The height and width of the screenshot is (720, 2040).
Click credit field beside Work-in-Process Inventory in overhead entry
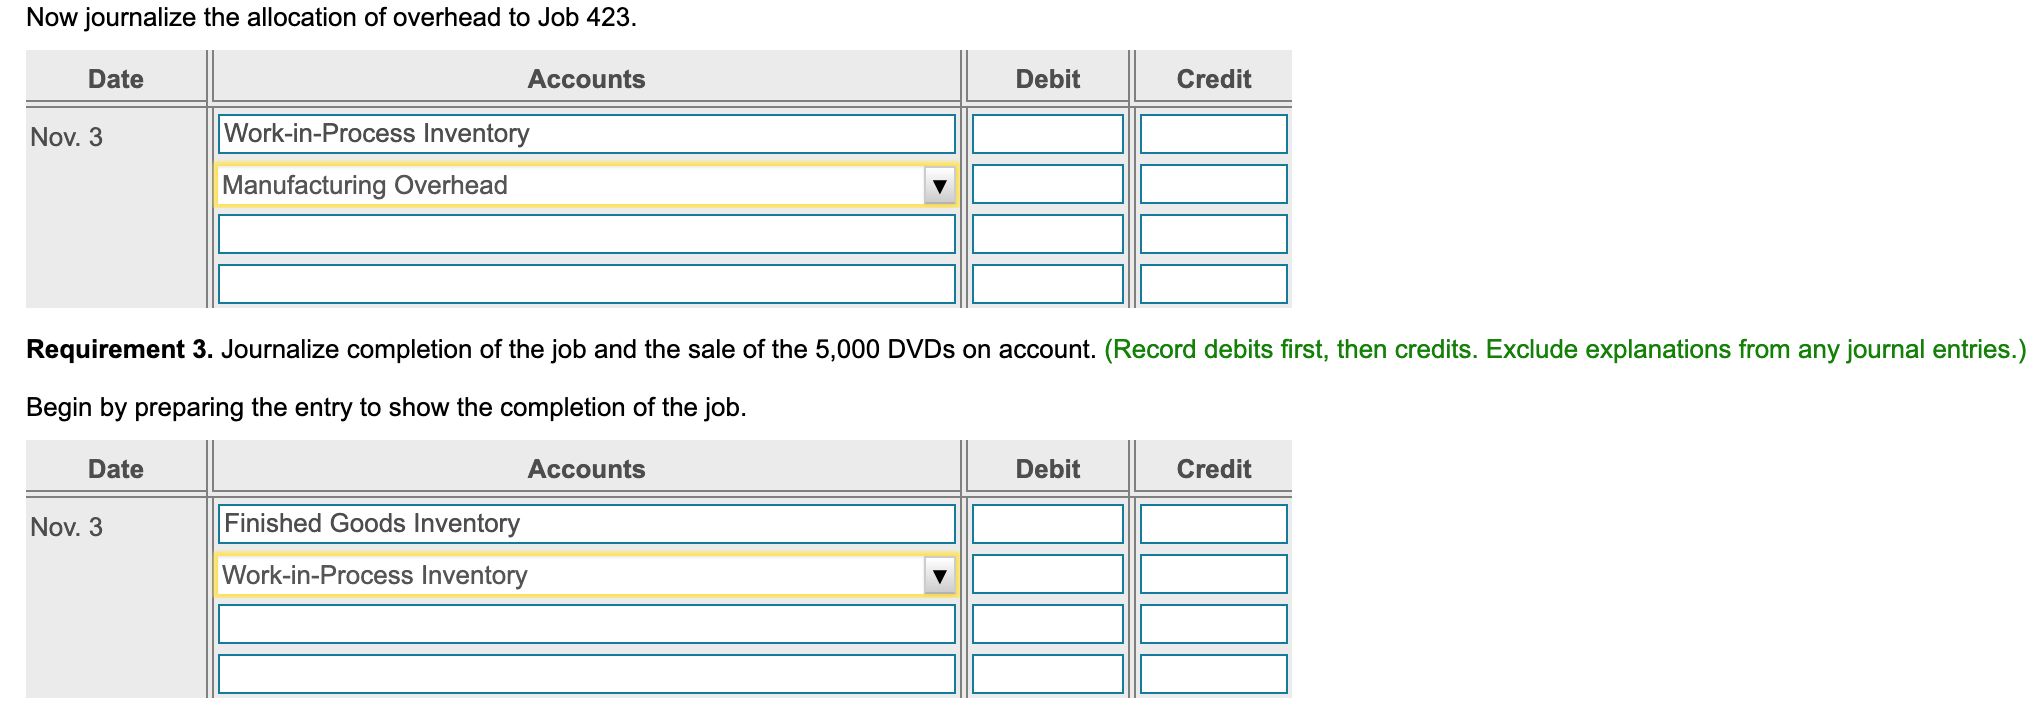point(1214,134)
